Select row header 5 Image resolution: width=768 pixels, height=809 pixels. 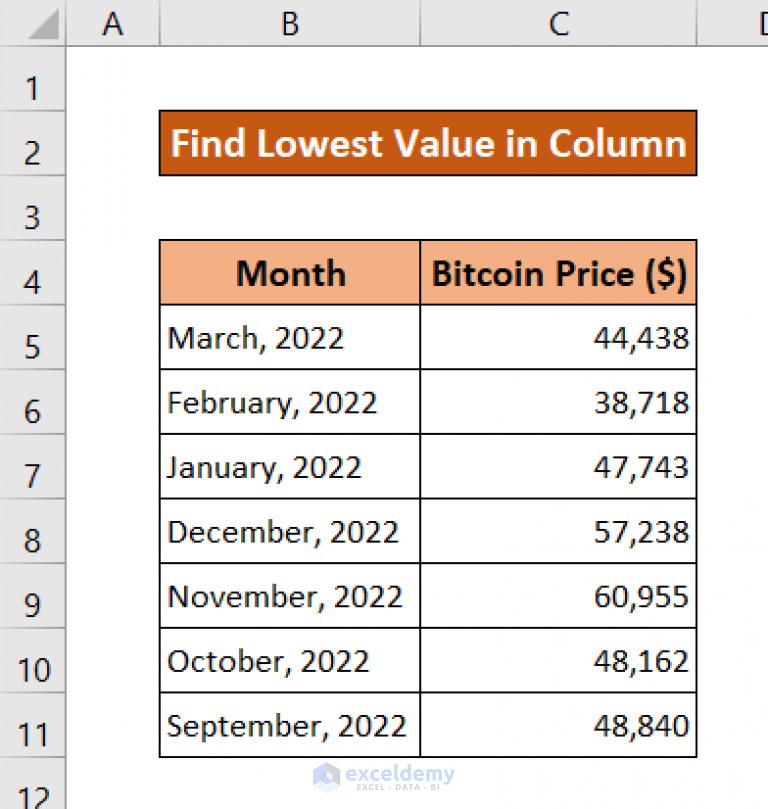(x=32, y=337)
